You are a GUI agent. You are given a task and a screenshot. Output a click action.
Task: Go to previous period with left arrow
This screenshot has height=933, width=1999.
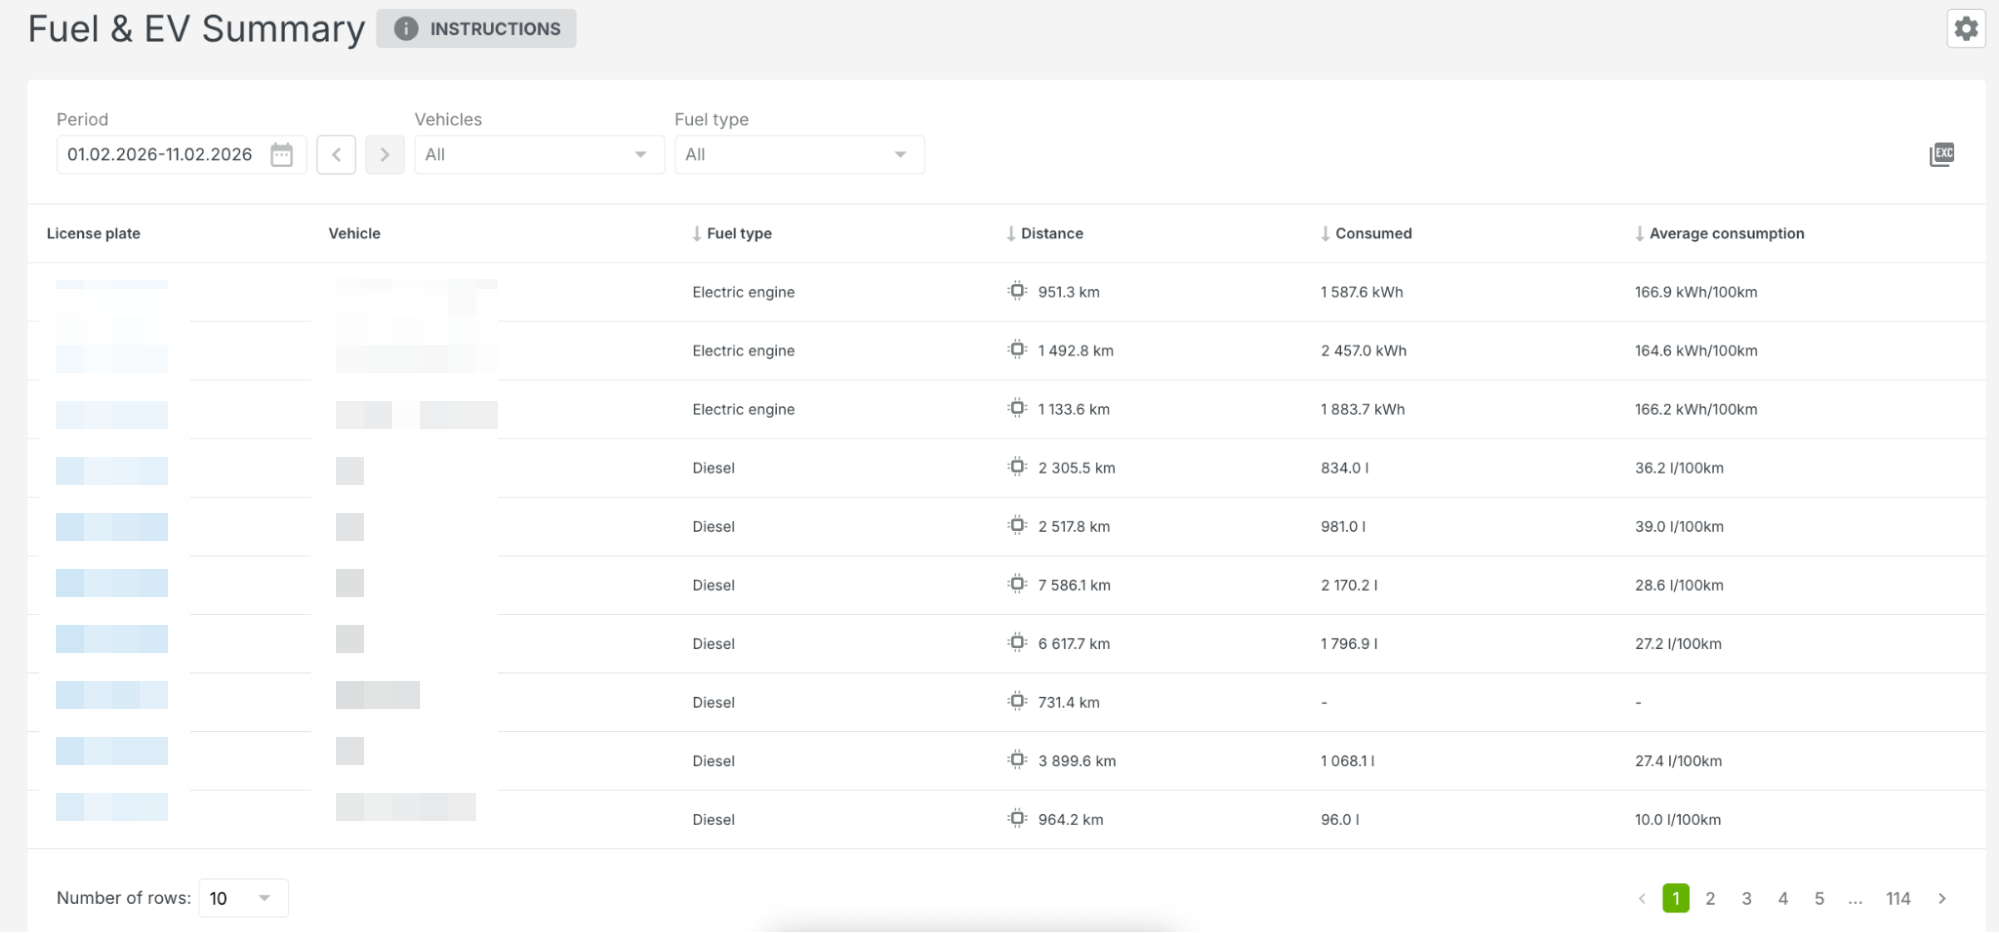[336, 155]
